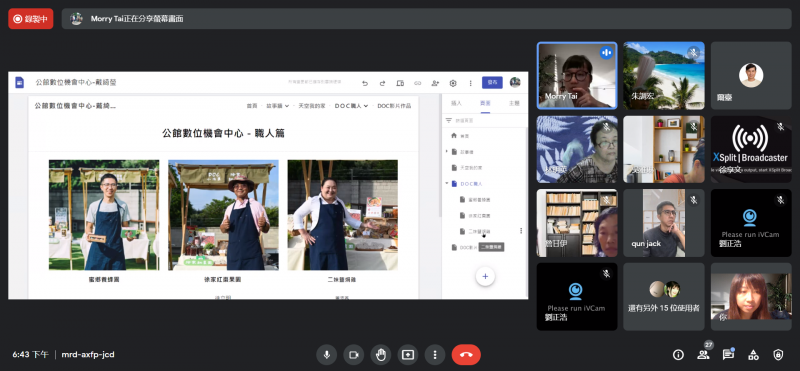Redo the edit in Sites toolbar
This screenshot has width=800, height=371.
click(382, 83)
